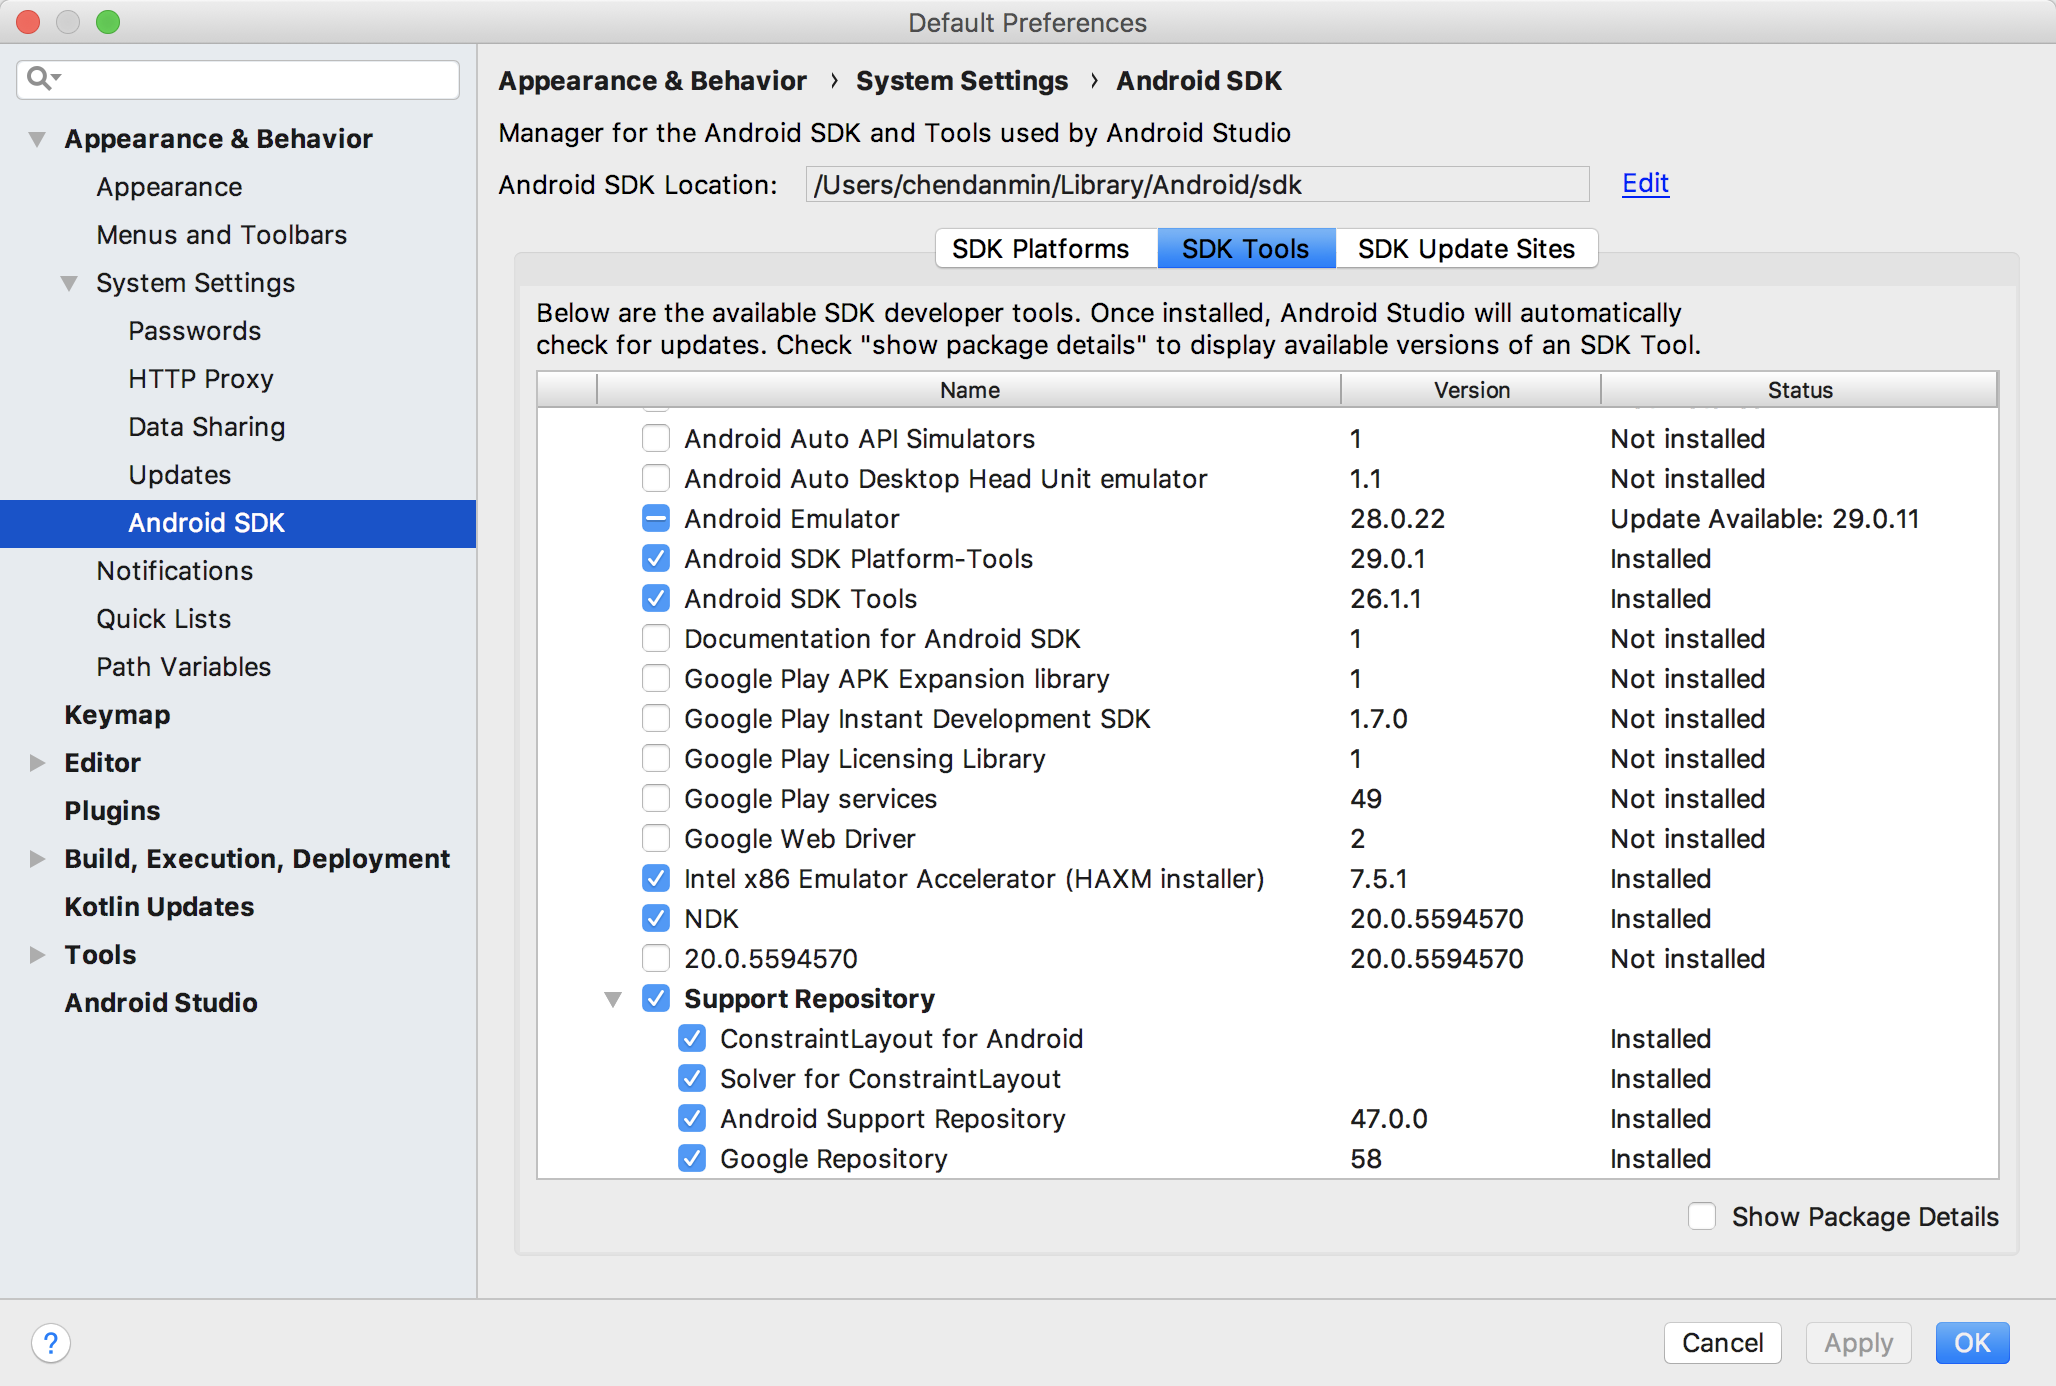Select HTTP Proxy settings
The width and height of the screenshot is (2056, 1386).
201,379
